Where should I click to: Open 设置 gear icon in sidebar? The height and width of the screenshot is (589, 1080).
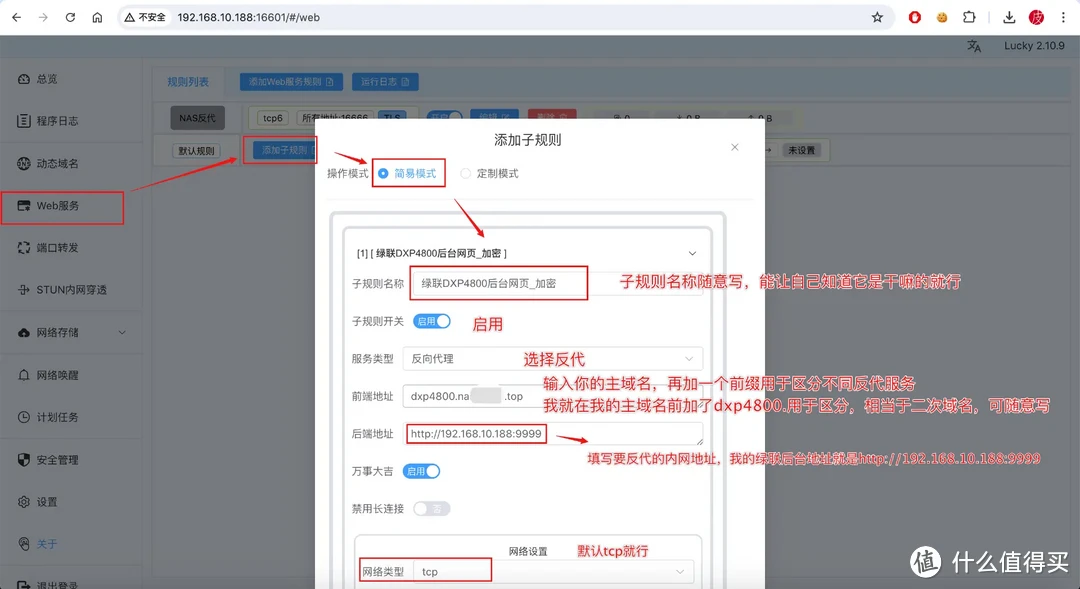(x=25, y=502)
